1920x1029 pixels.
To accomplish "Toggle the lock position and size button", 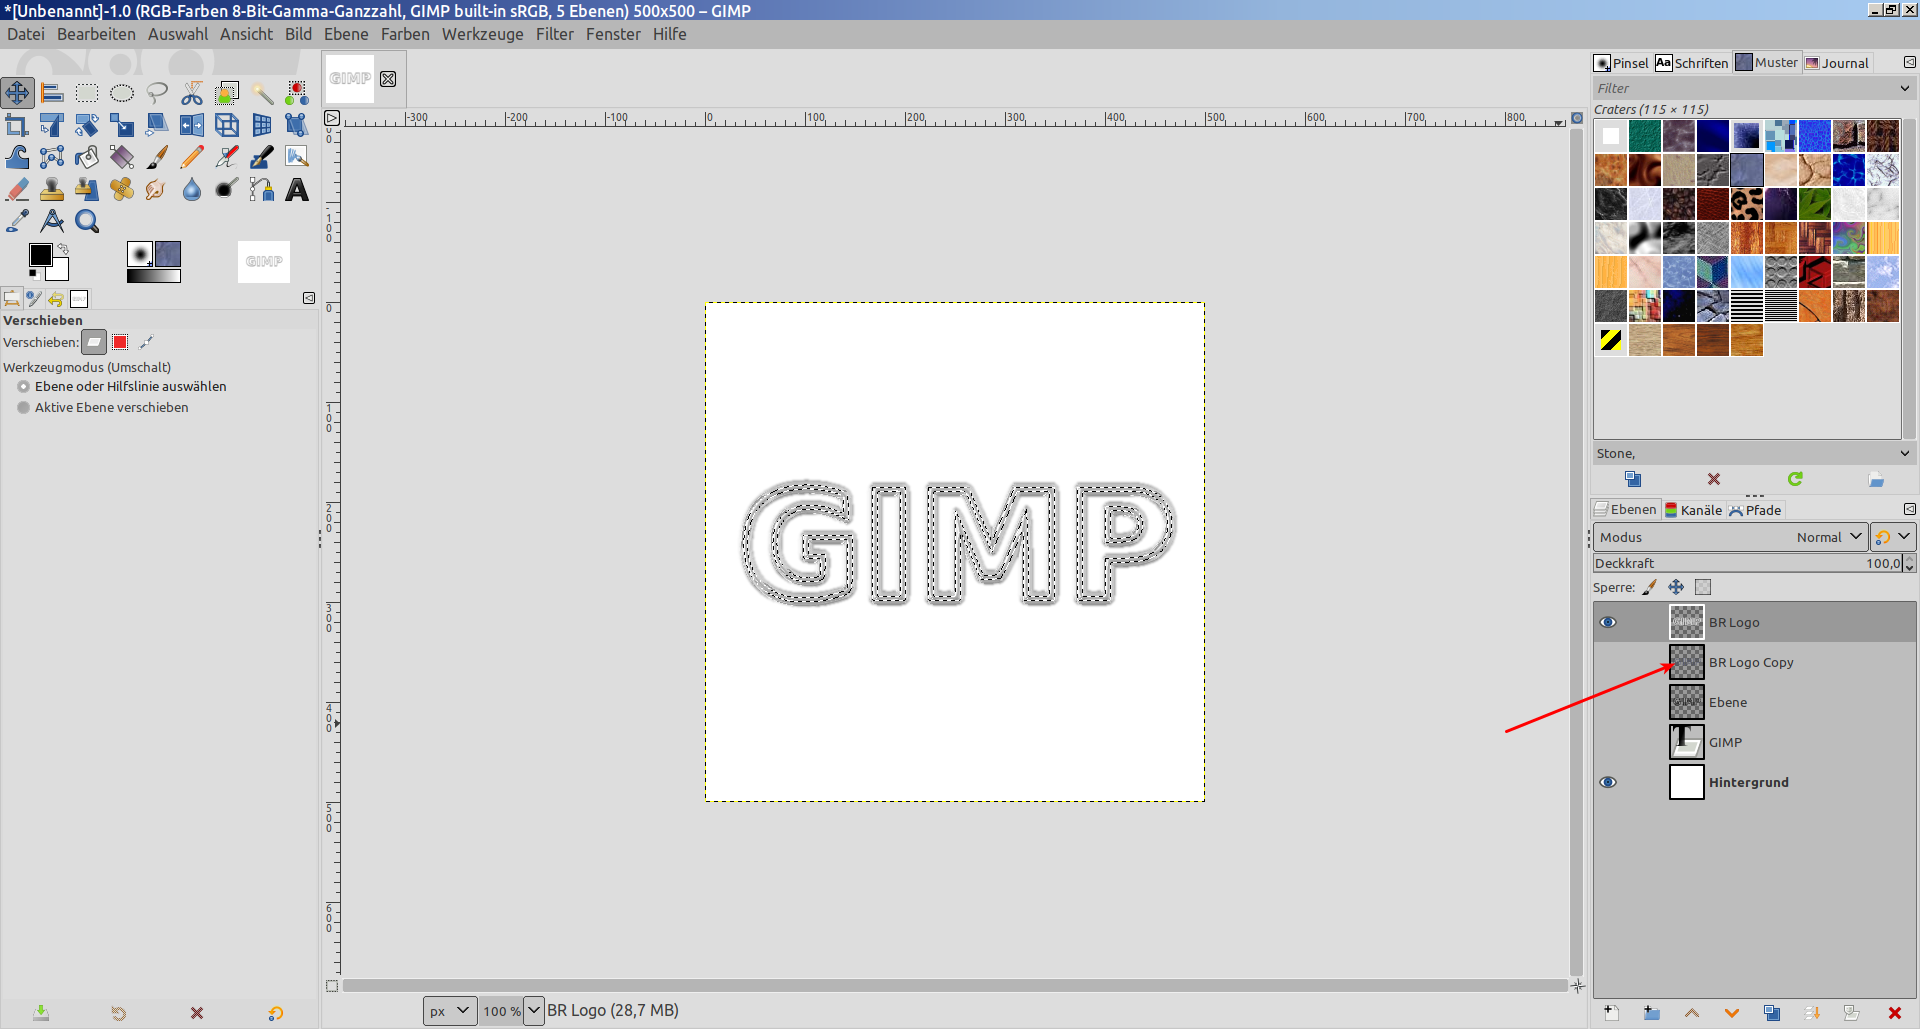I will pyautogui.click(x=1676, y=587).
